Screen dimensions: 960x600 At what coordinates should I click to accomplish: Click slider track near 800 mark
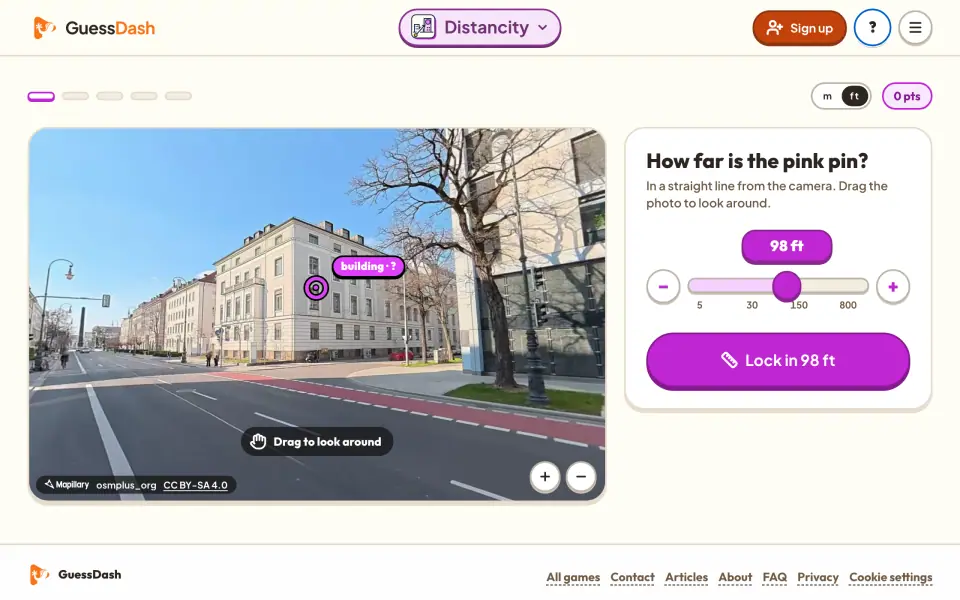tap(848, 286)
